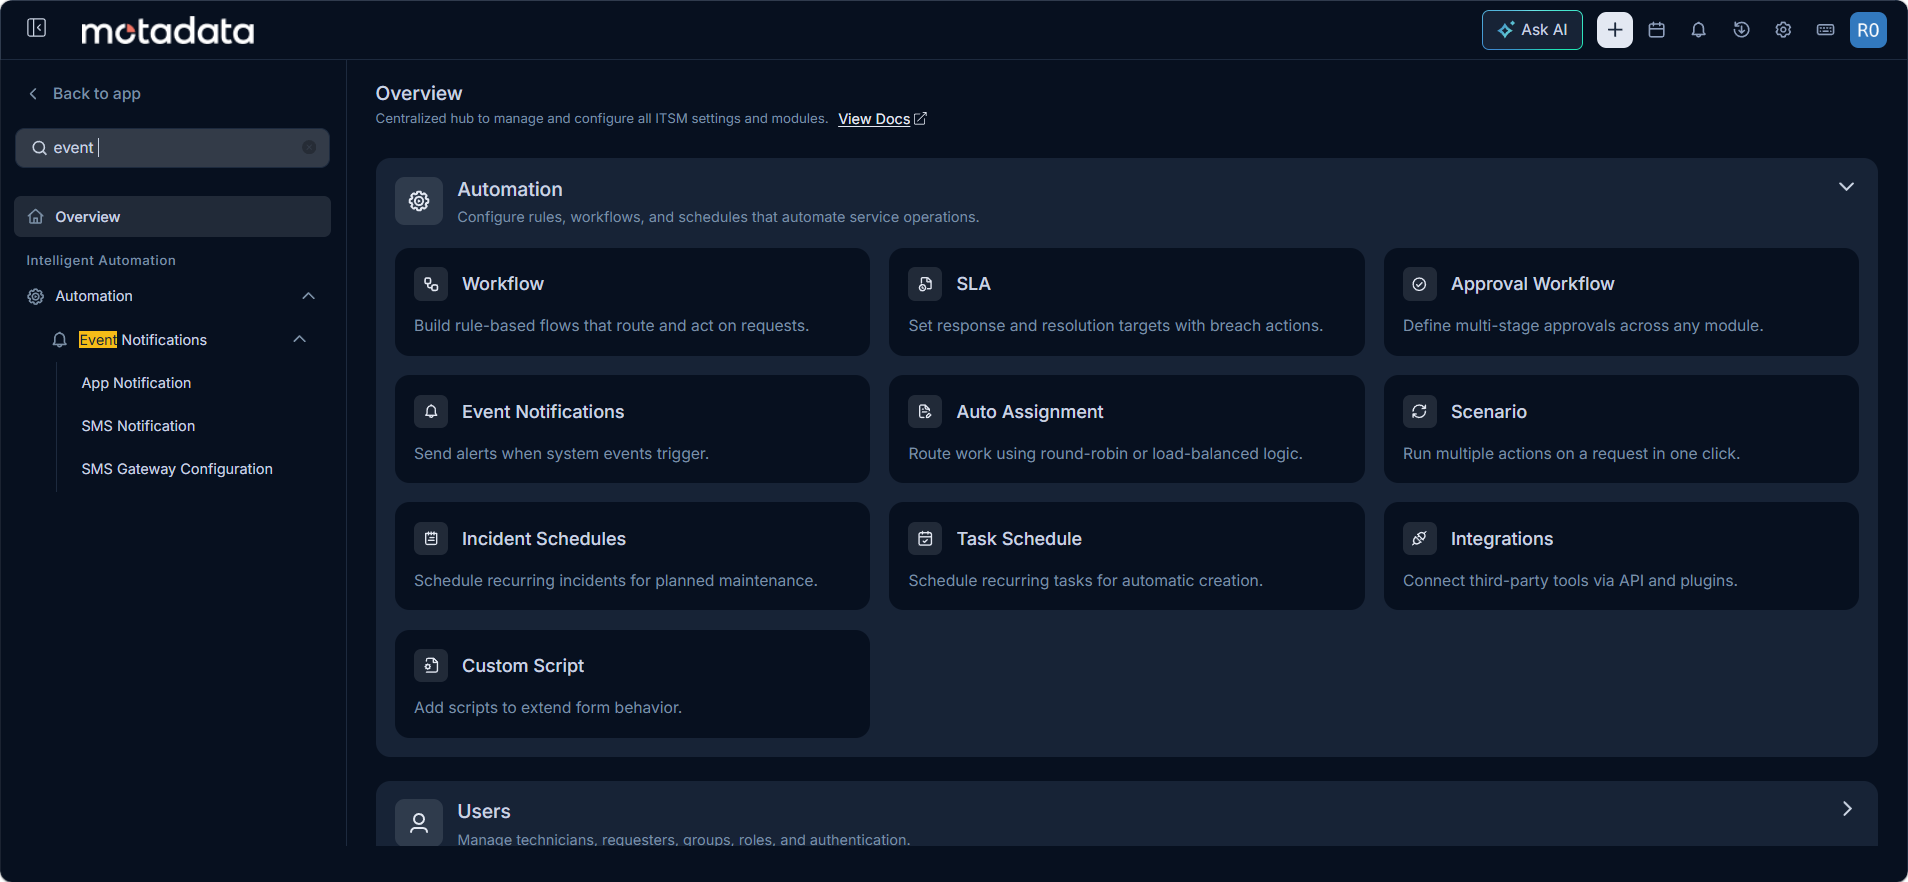
Task: Open the RO user avatar menu
Action: pyautogui.click(x=1868, y=30)
